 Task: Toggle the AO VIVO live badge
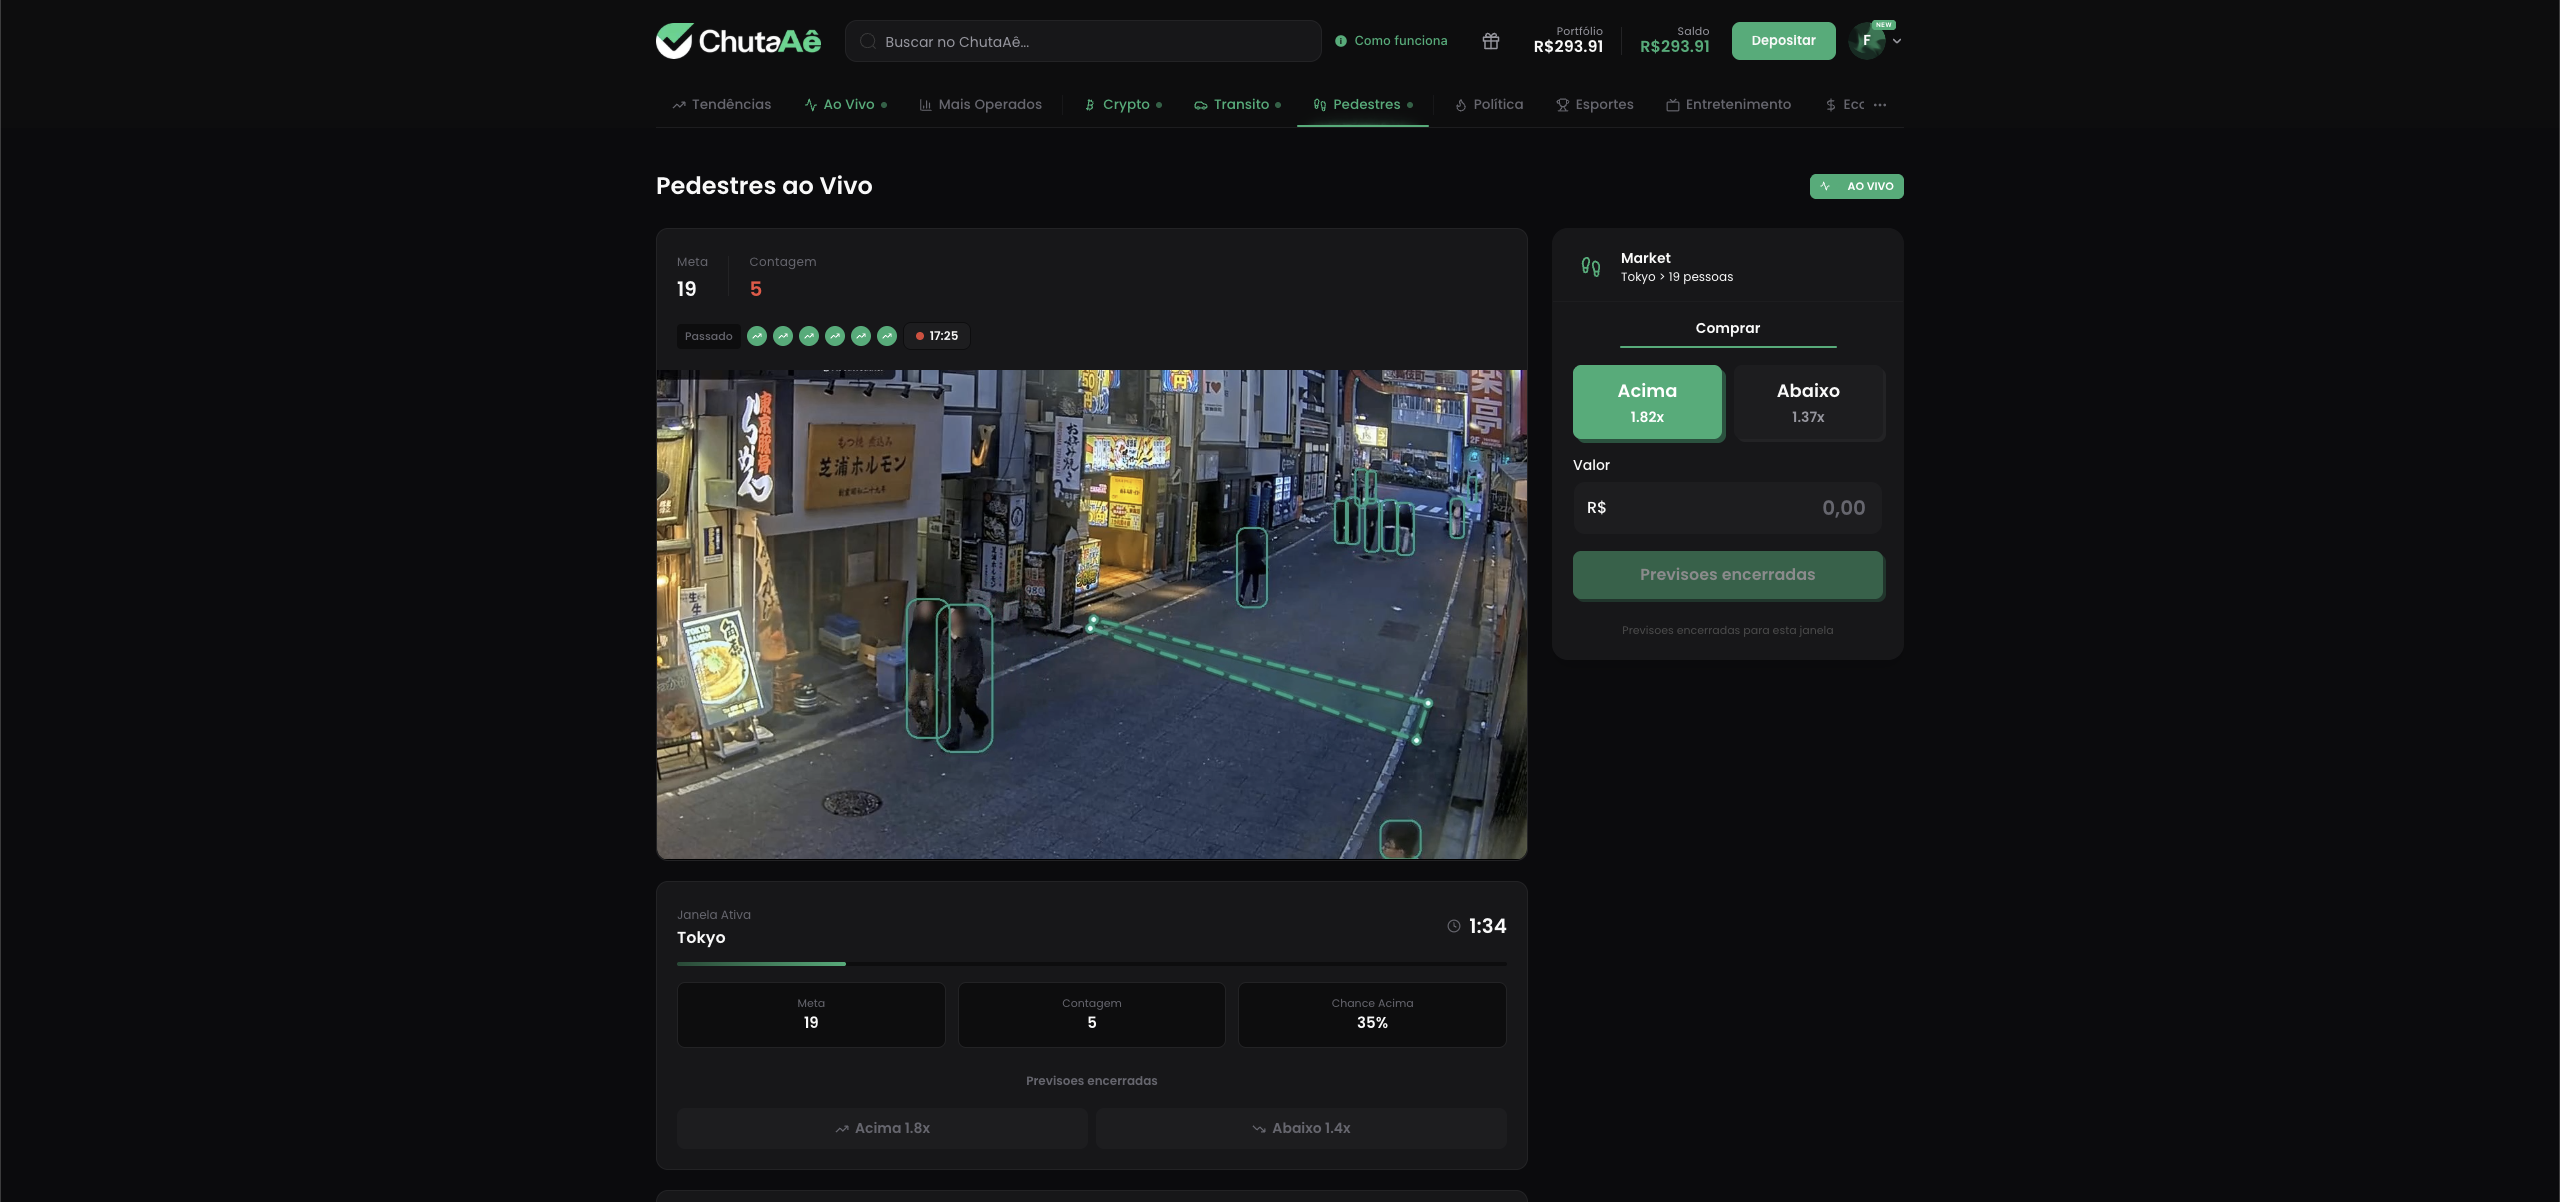1856,186
